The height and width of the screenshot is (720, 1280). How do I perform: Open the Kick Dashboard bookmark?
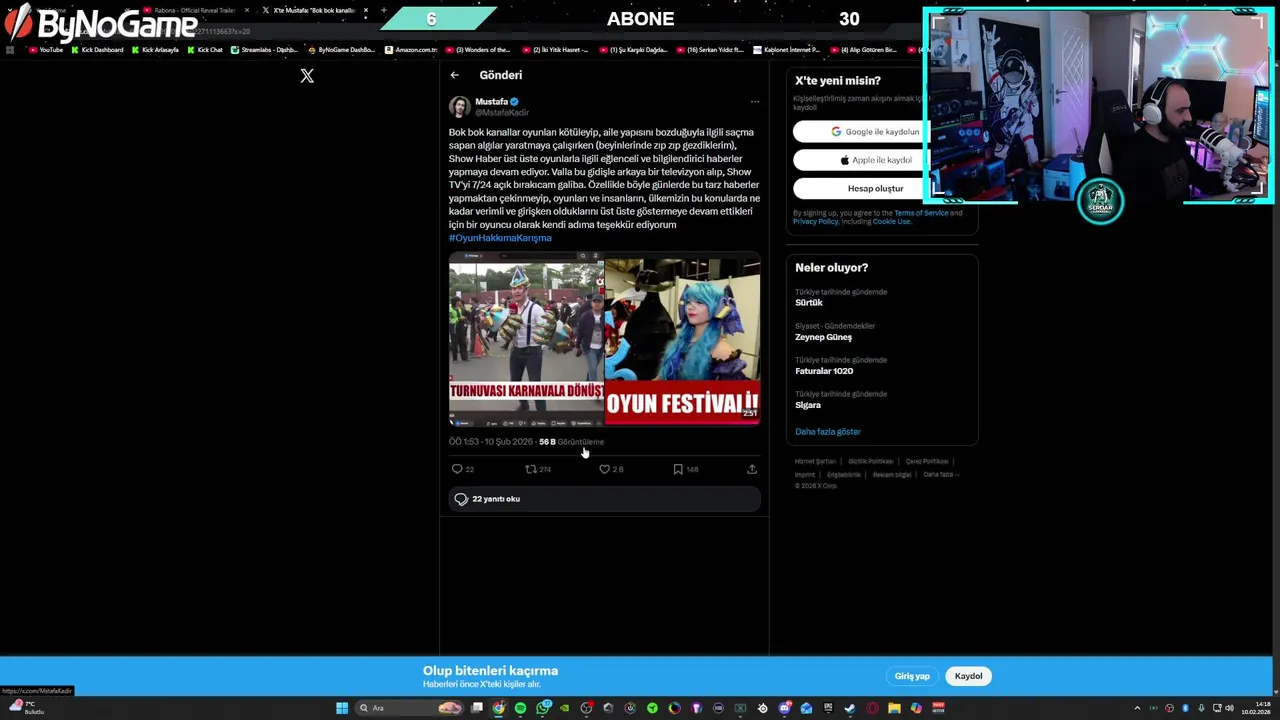98,49
